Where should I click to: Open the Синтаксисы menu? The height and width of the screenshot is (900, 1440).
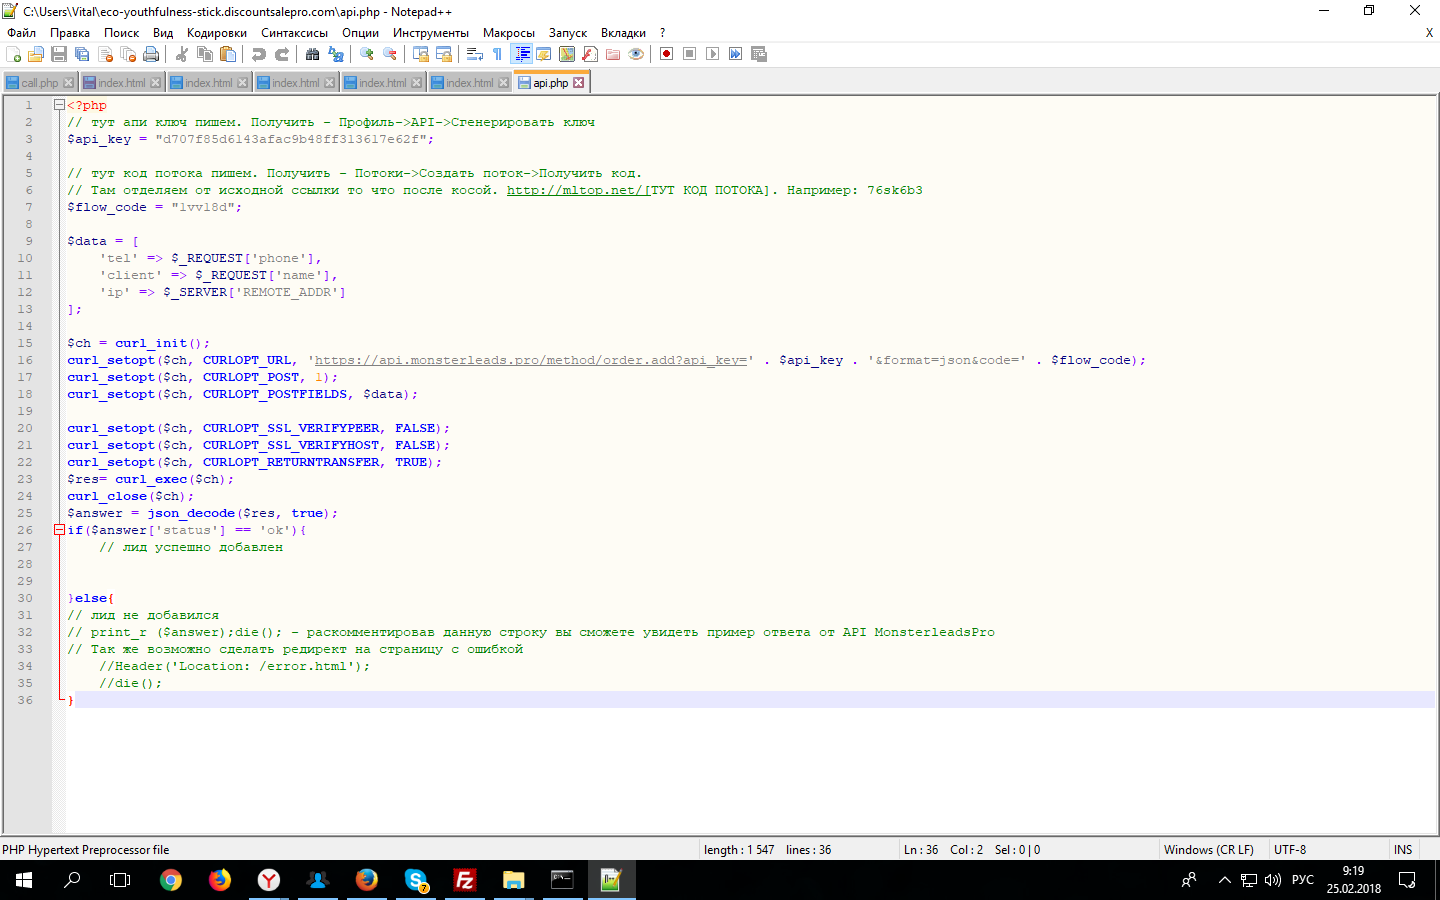point(294,33)
